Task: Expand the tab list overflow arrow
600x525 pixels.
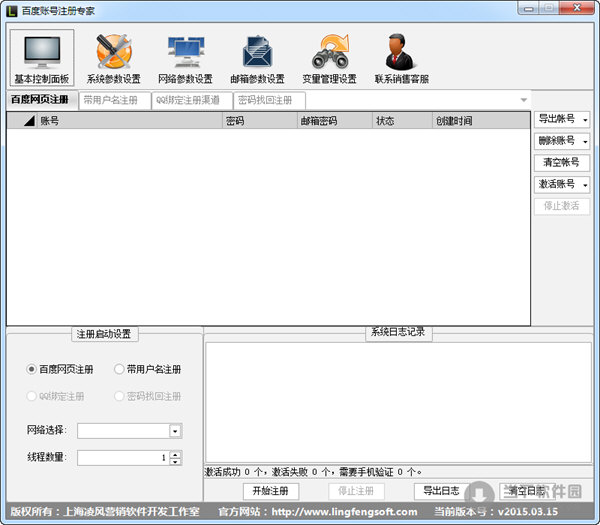Action: coord(523,100)
